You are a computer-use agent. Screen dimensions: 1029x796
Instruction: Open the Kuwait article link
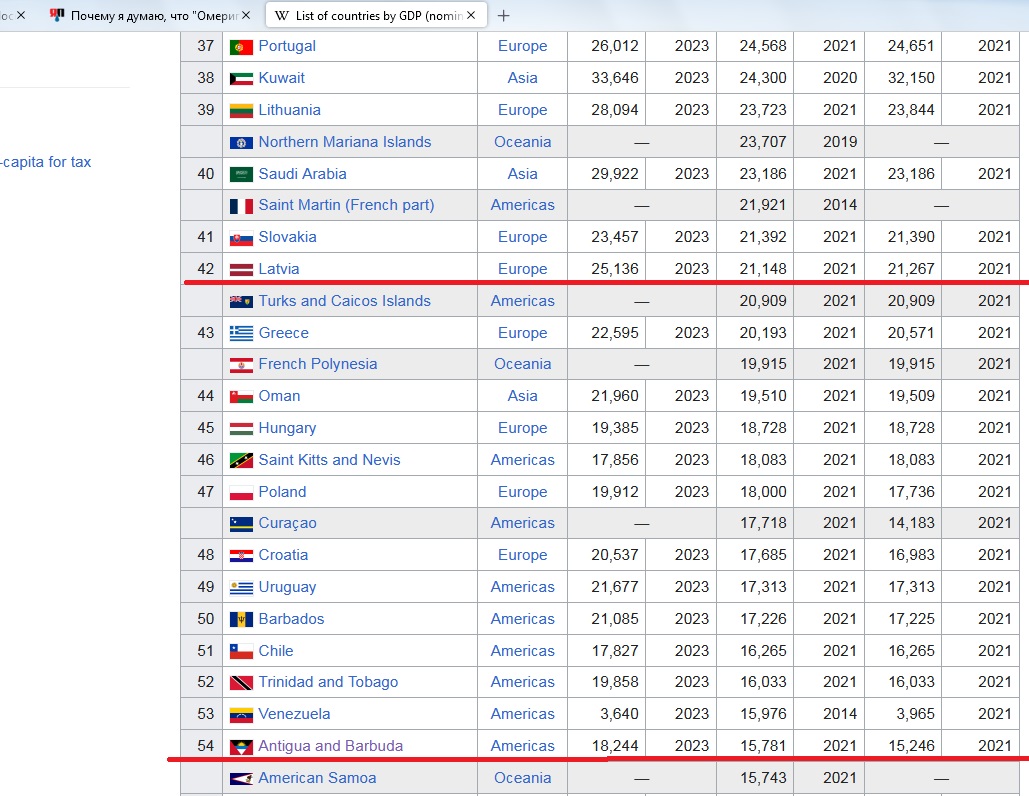(282, 77)
